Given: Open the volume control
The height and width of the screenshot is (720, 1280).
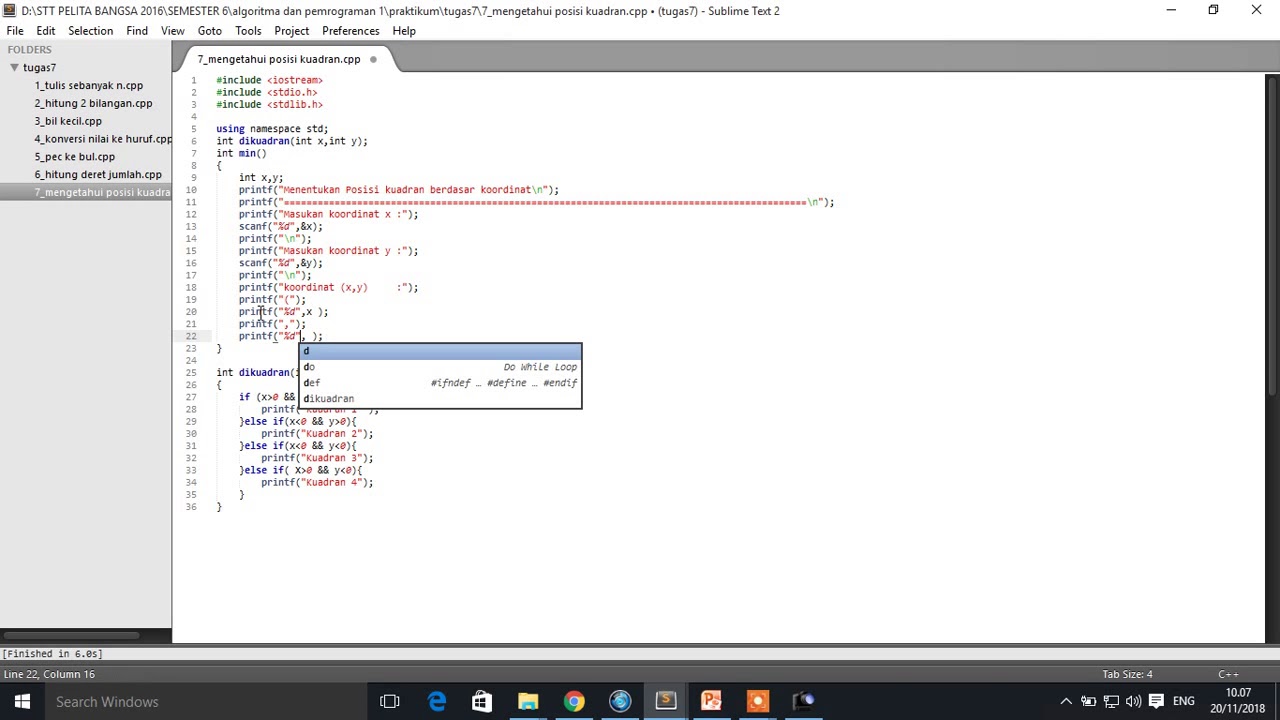Looking at the screenshot, I should 1133,702.
